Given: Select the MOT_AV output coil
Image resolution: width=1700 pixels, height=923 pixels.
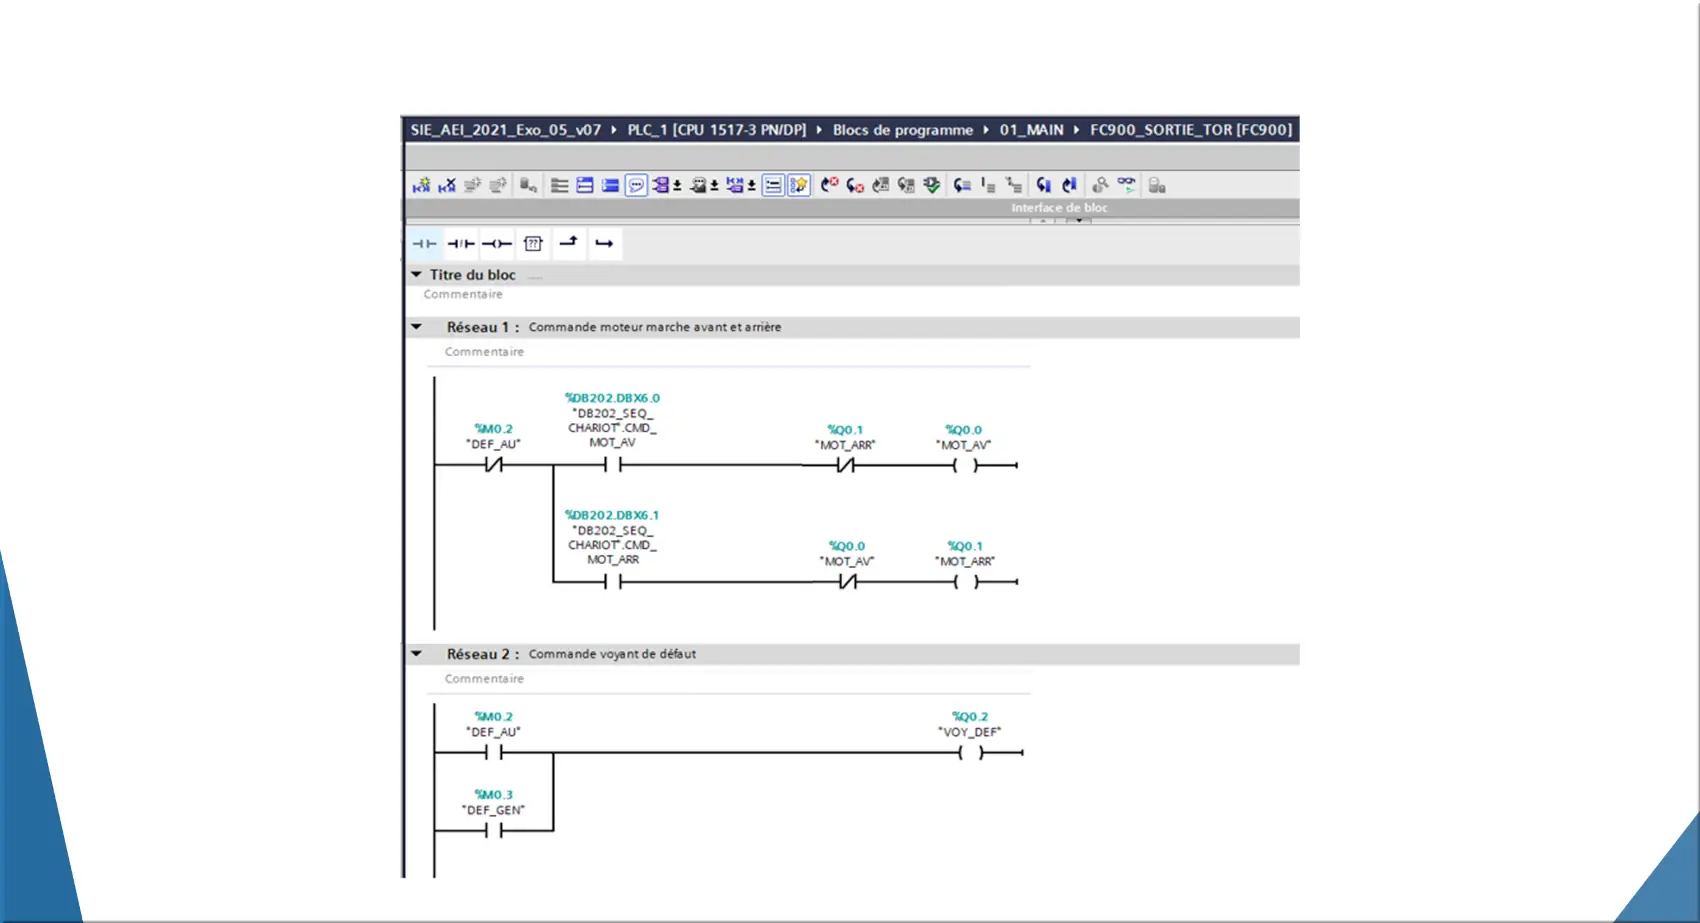Looking at the screenshot, I should pos(965,465).
